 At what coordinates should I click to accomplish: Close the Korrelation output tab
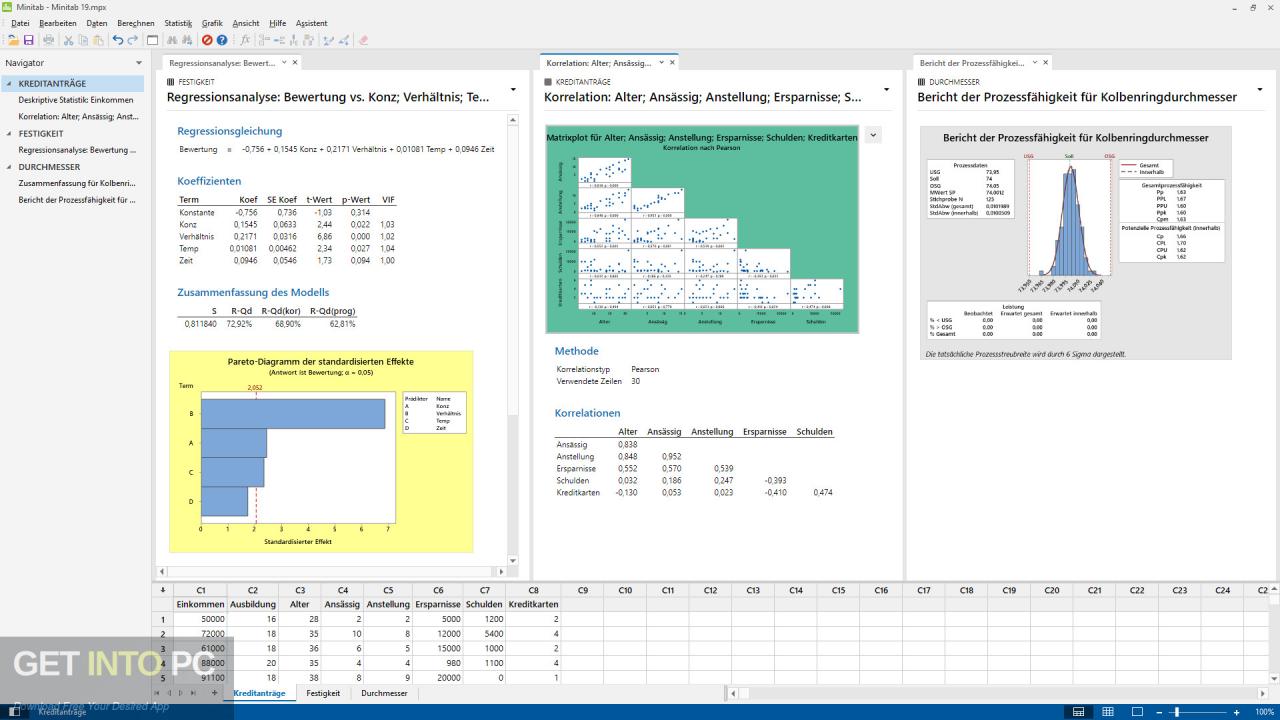(672, 62)
